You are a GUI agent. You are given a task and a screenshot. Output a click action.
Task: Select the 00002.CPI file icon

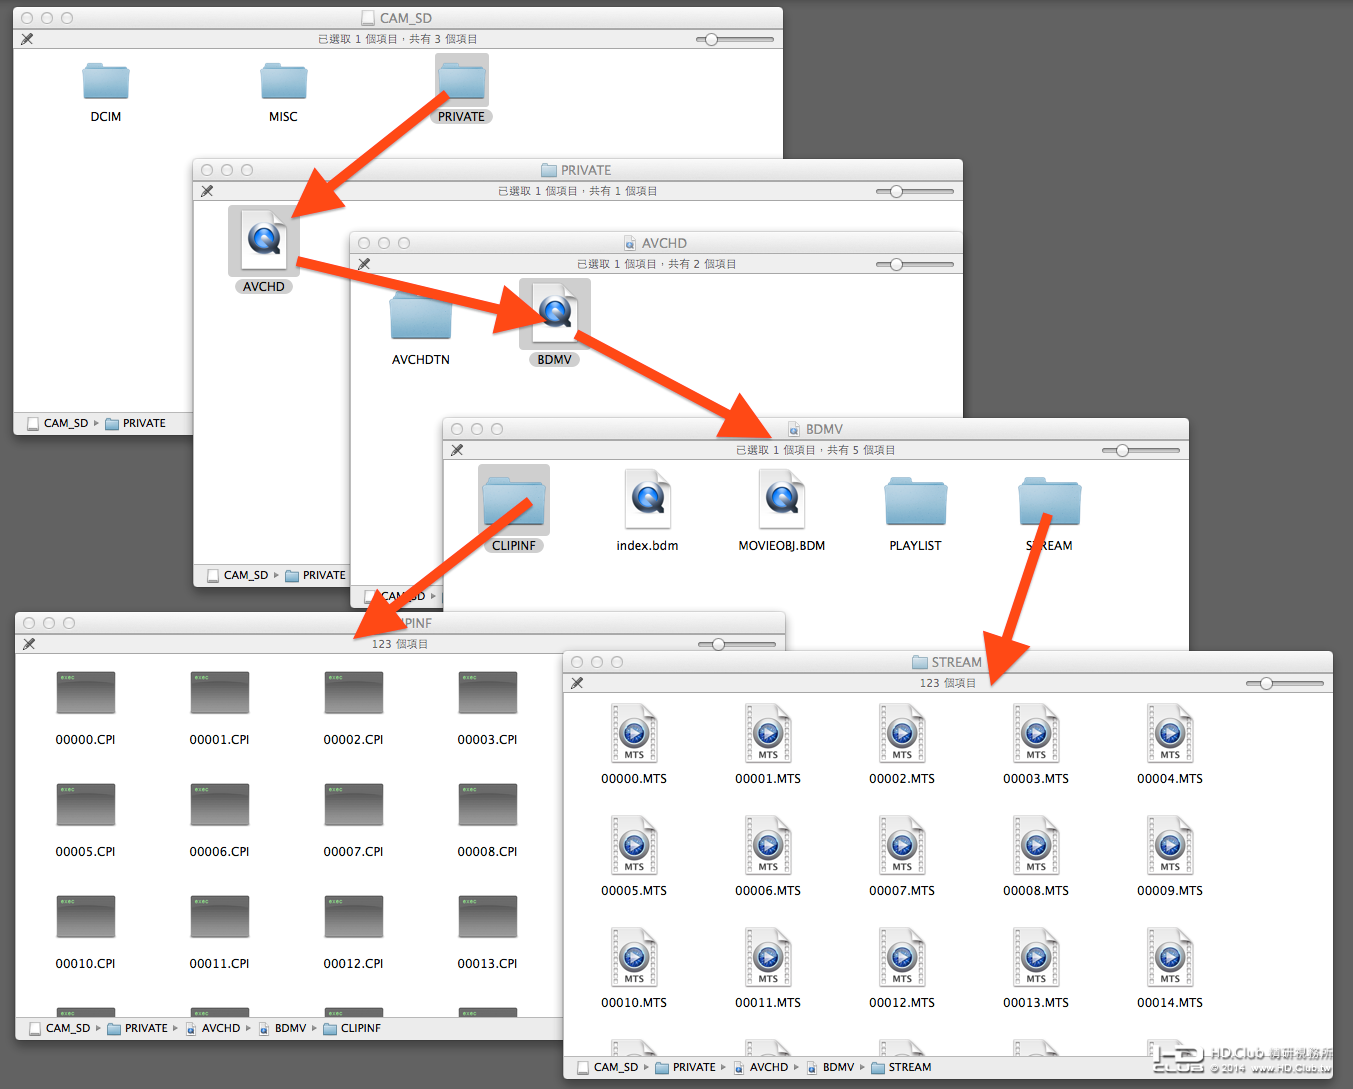(x=354, y=692)
